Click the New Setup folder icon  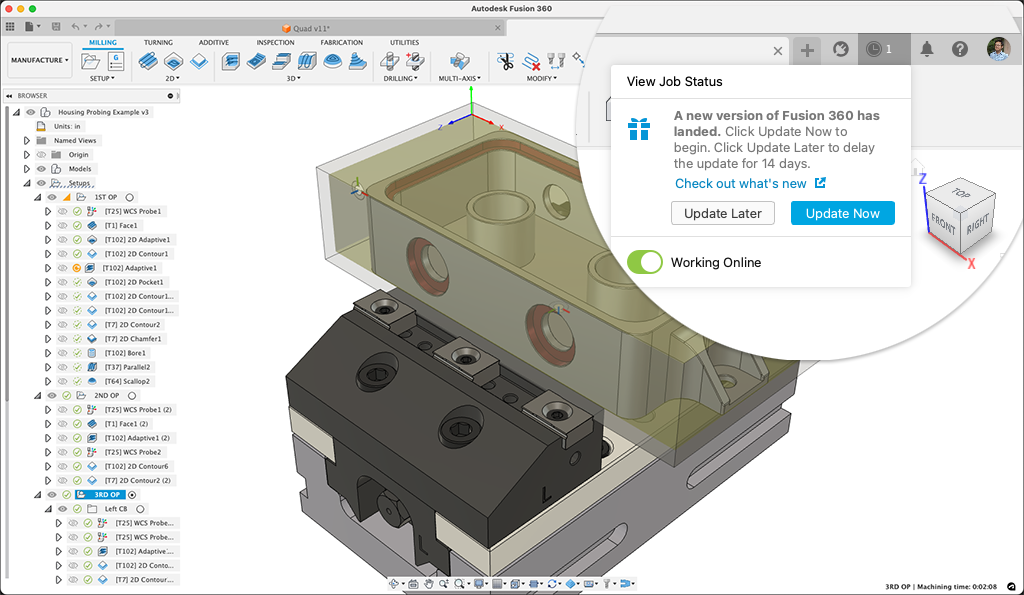coord(90,61)
